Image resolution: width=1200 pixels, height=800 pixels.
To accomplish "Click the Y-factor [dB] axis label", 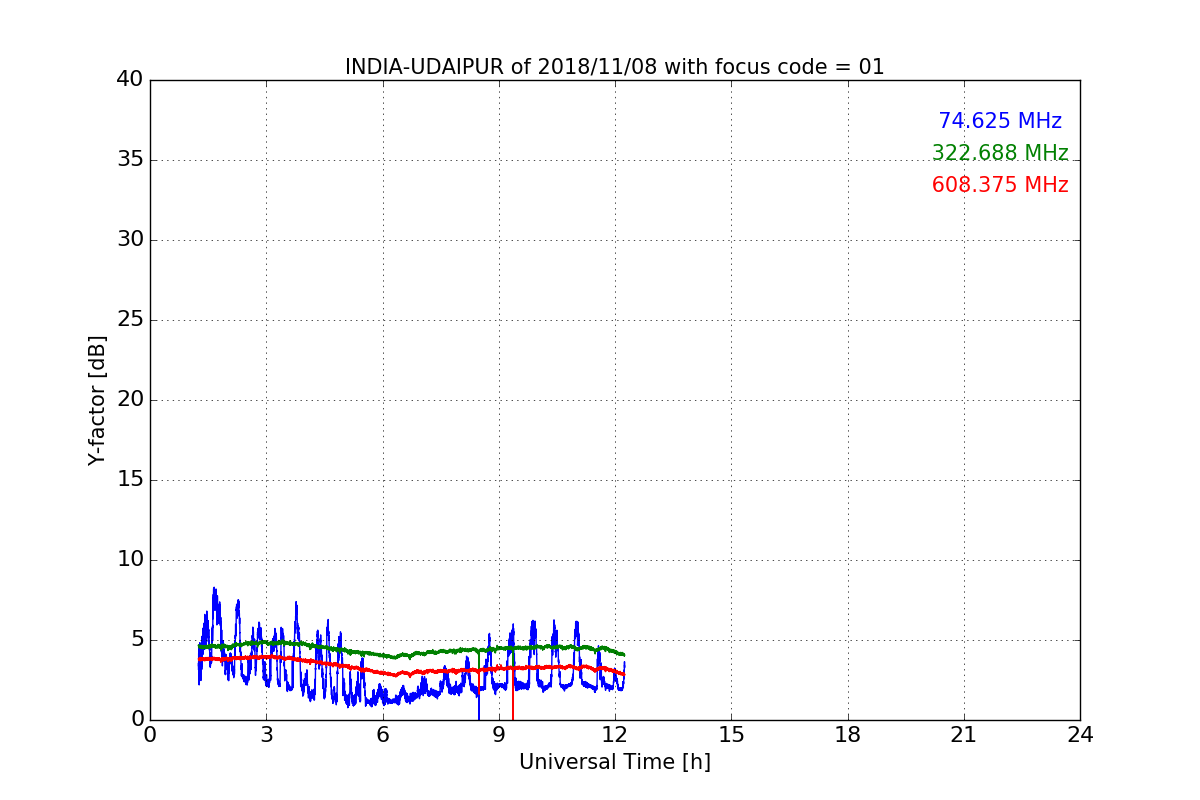I will (97, 400).
